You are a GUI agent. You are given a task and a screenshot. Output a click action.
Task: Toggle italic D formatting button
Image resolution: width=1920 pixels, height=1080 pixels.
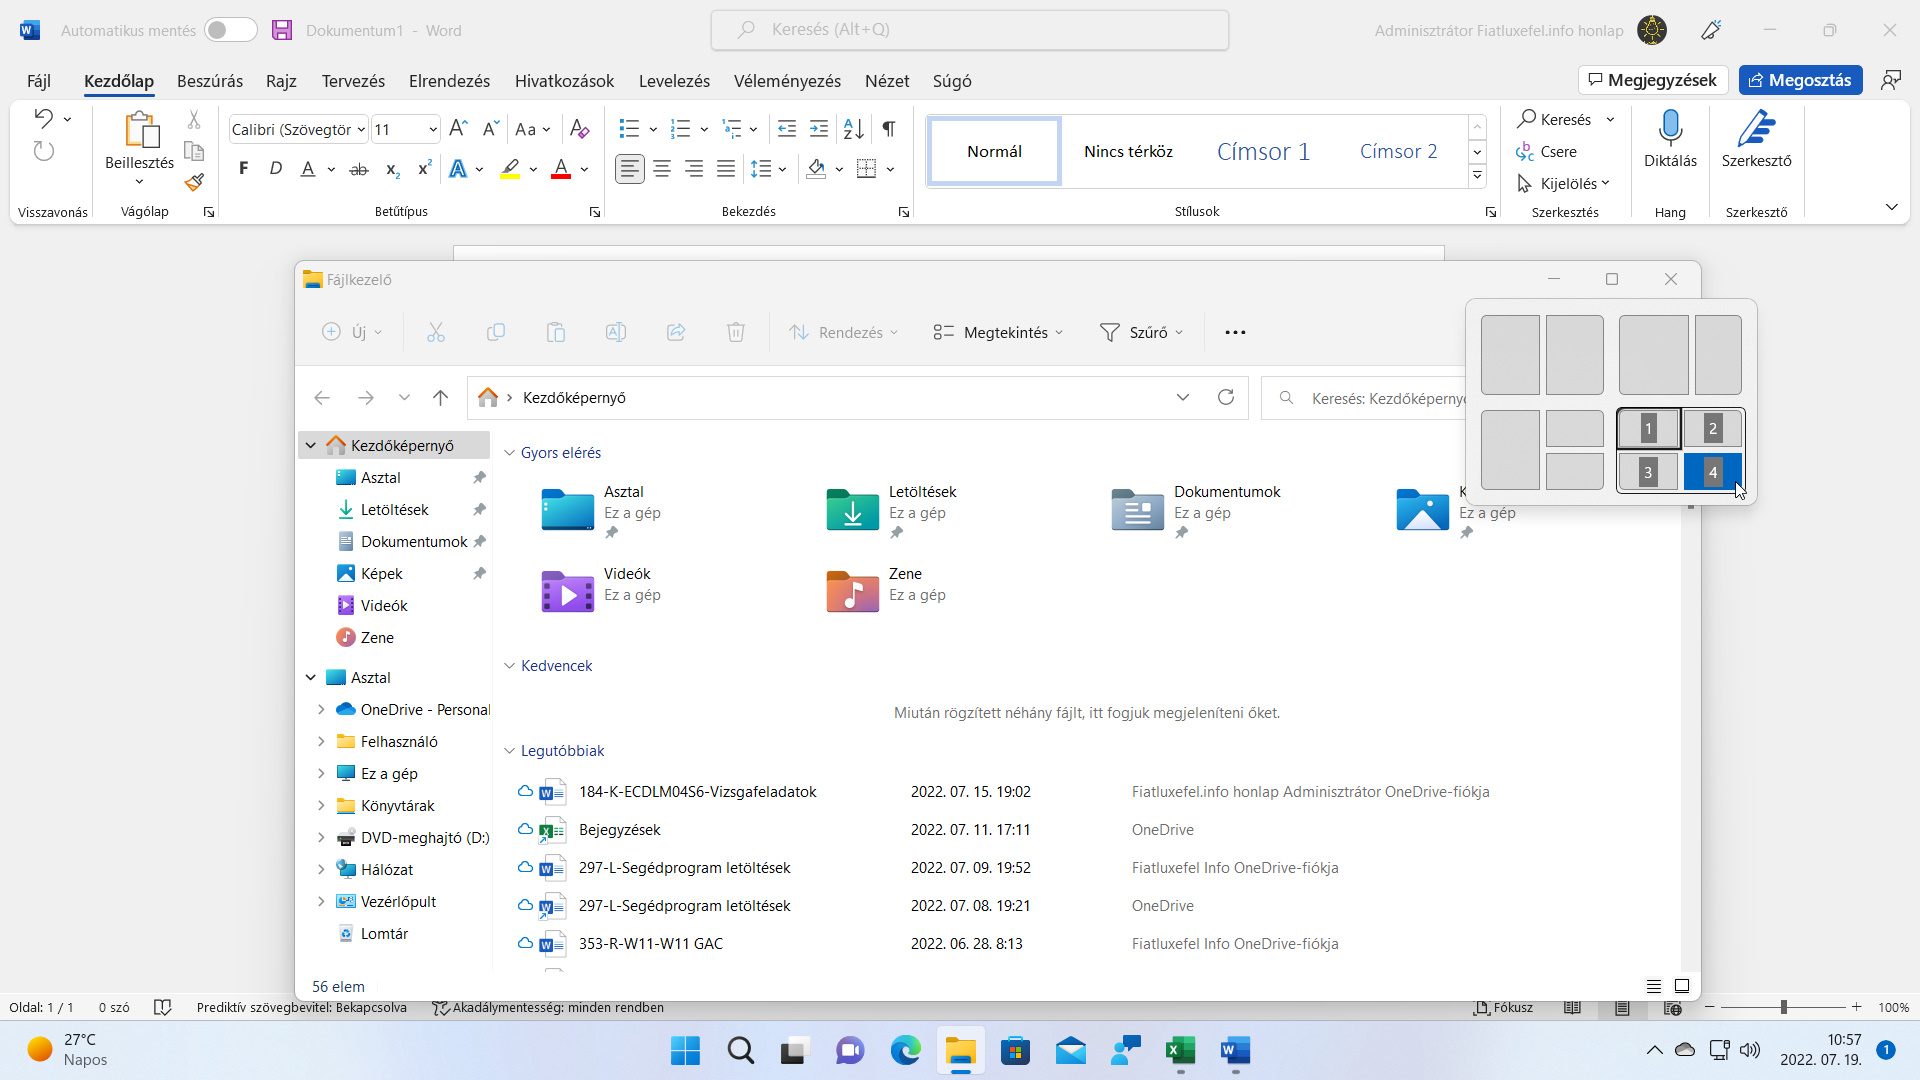pos(276,169)
